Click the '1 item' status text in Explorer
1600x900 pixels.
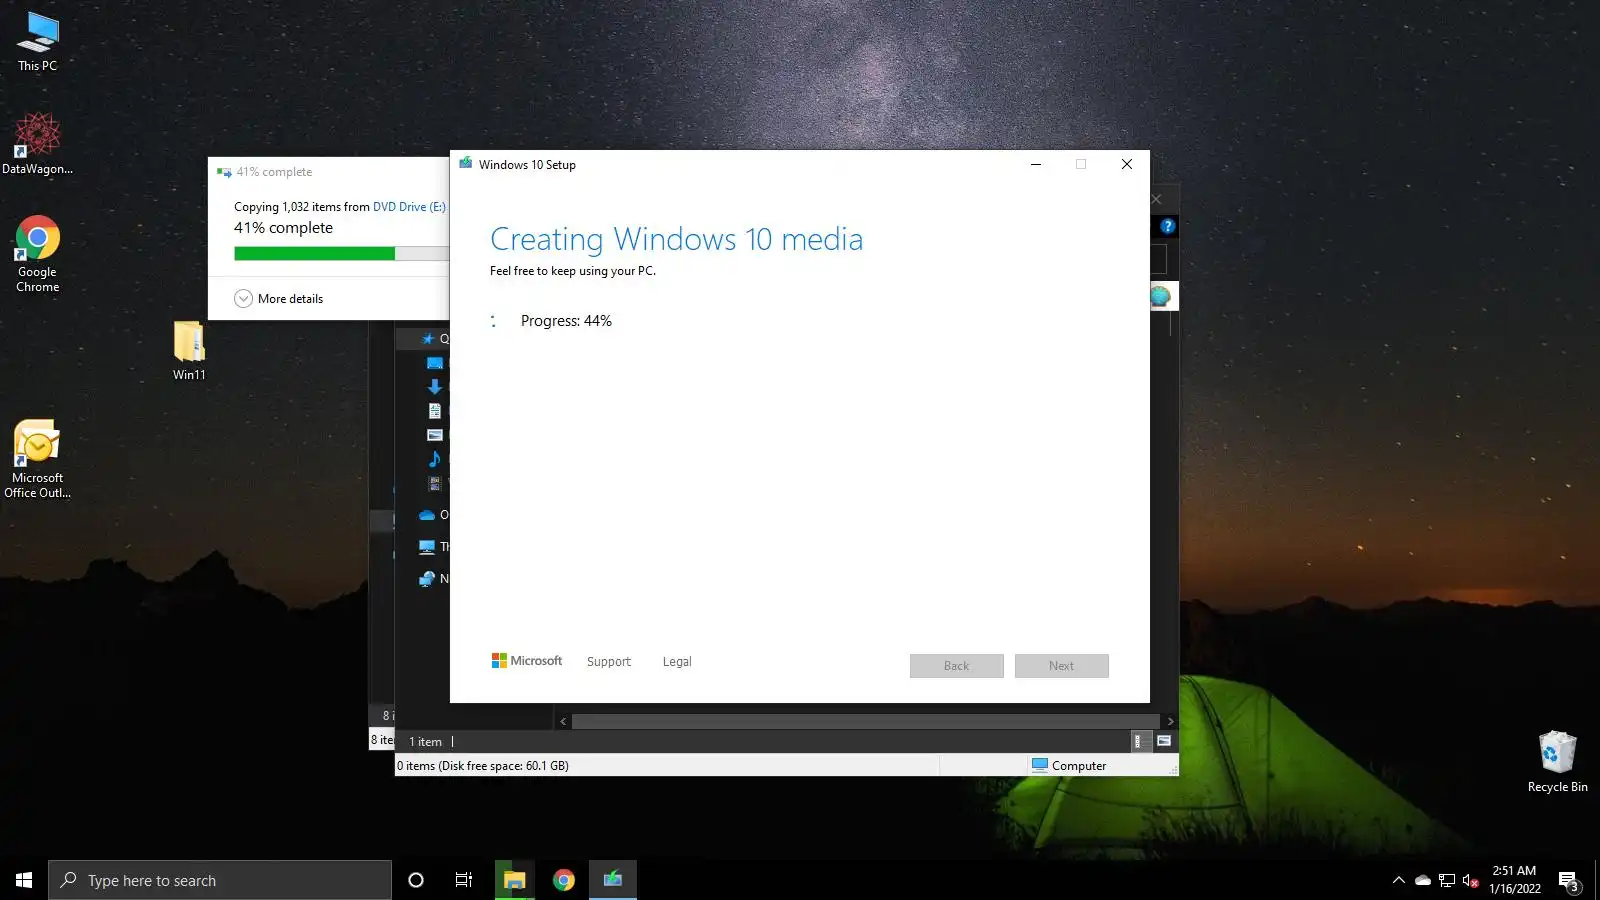pos(425,742)
